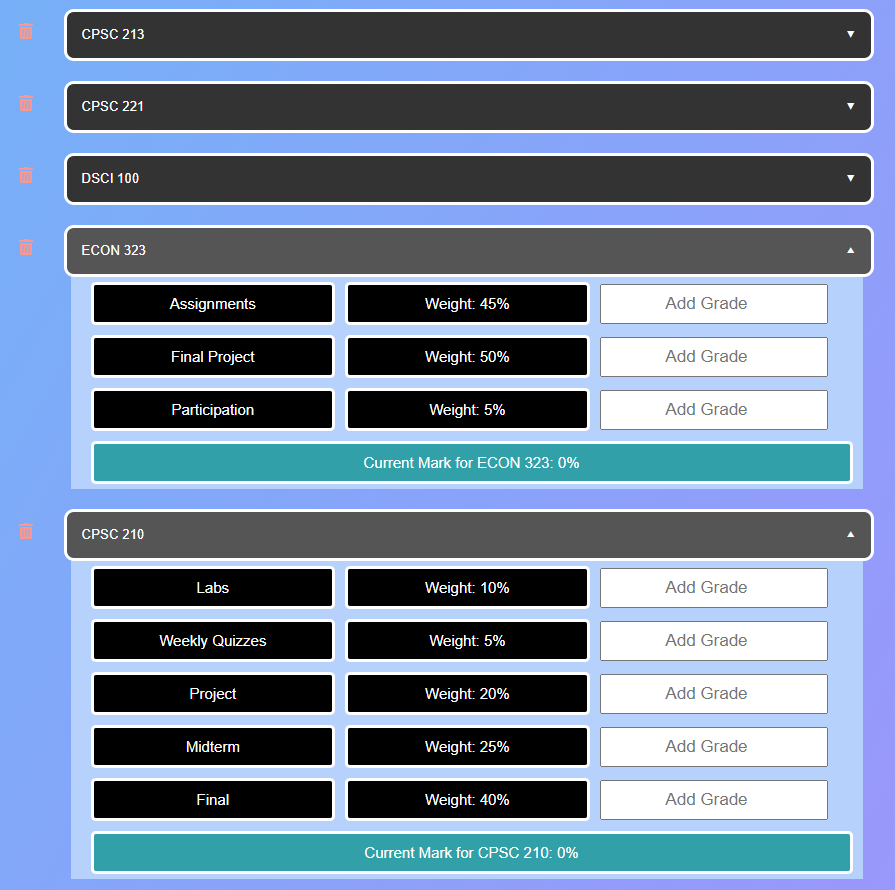Select the Assignments category in ECON 323
Screen dimensions: 895x890
[x=212, y=303]
